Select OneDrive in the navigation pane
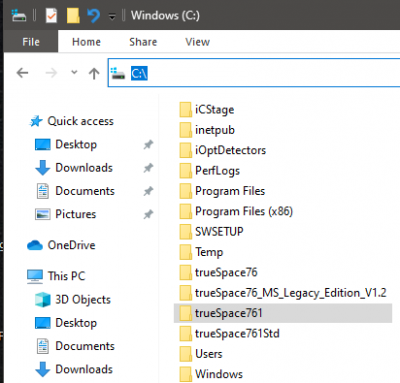This screenshot has height=383, width=400. [71, 245]
